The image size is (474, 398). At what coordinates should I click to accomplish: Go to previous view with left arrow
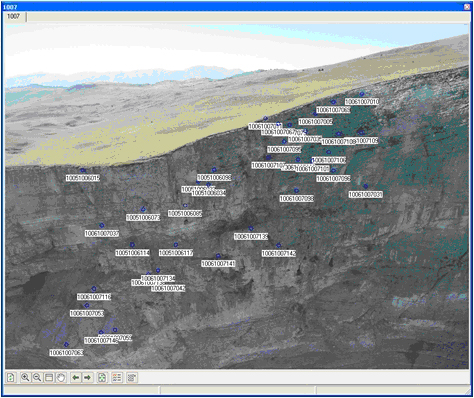pos(76,378)
